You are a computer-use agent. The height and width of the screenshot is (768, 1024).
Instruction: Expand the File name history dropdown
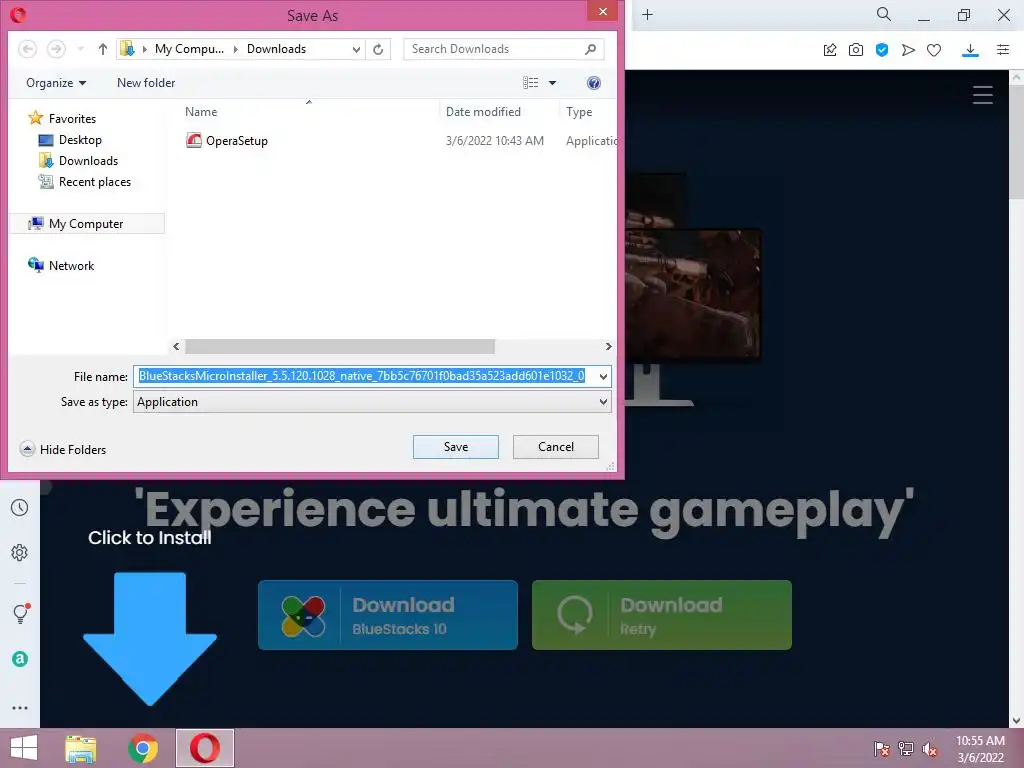pyautogui.click(x=603, y=376)
